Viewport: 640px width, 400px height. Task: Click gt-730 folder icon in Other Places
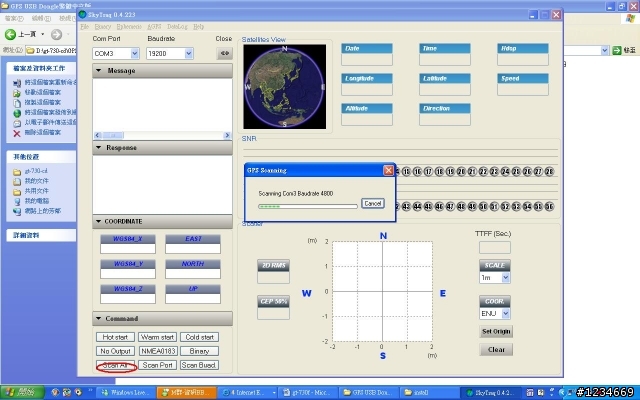coord(17,171)
